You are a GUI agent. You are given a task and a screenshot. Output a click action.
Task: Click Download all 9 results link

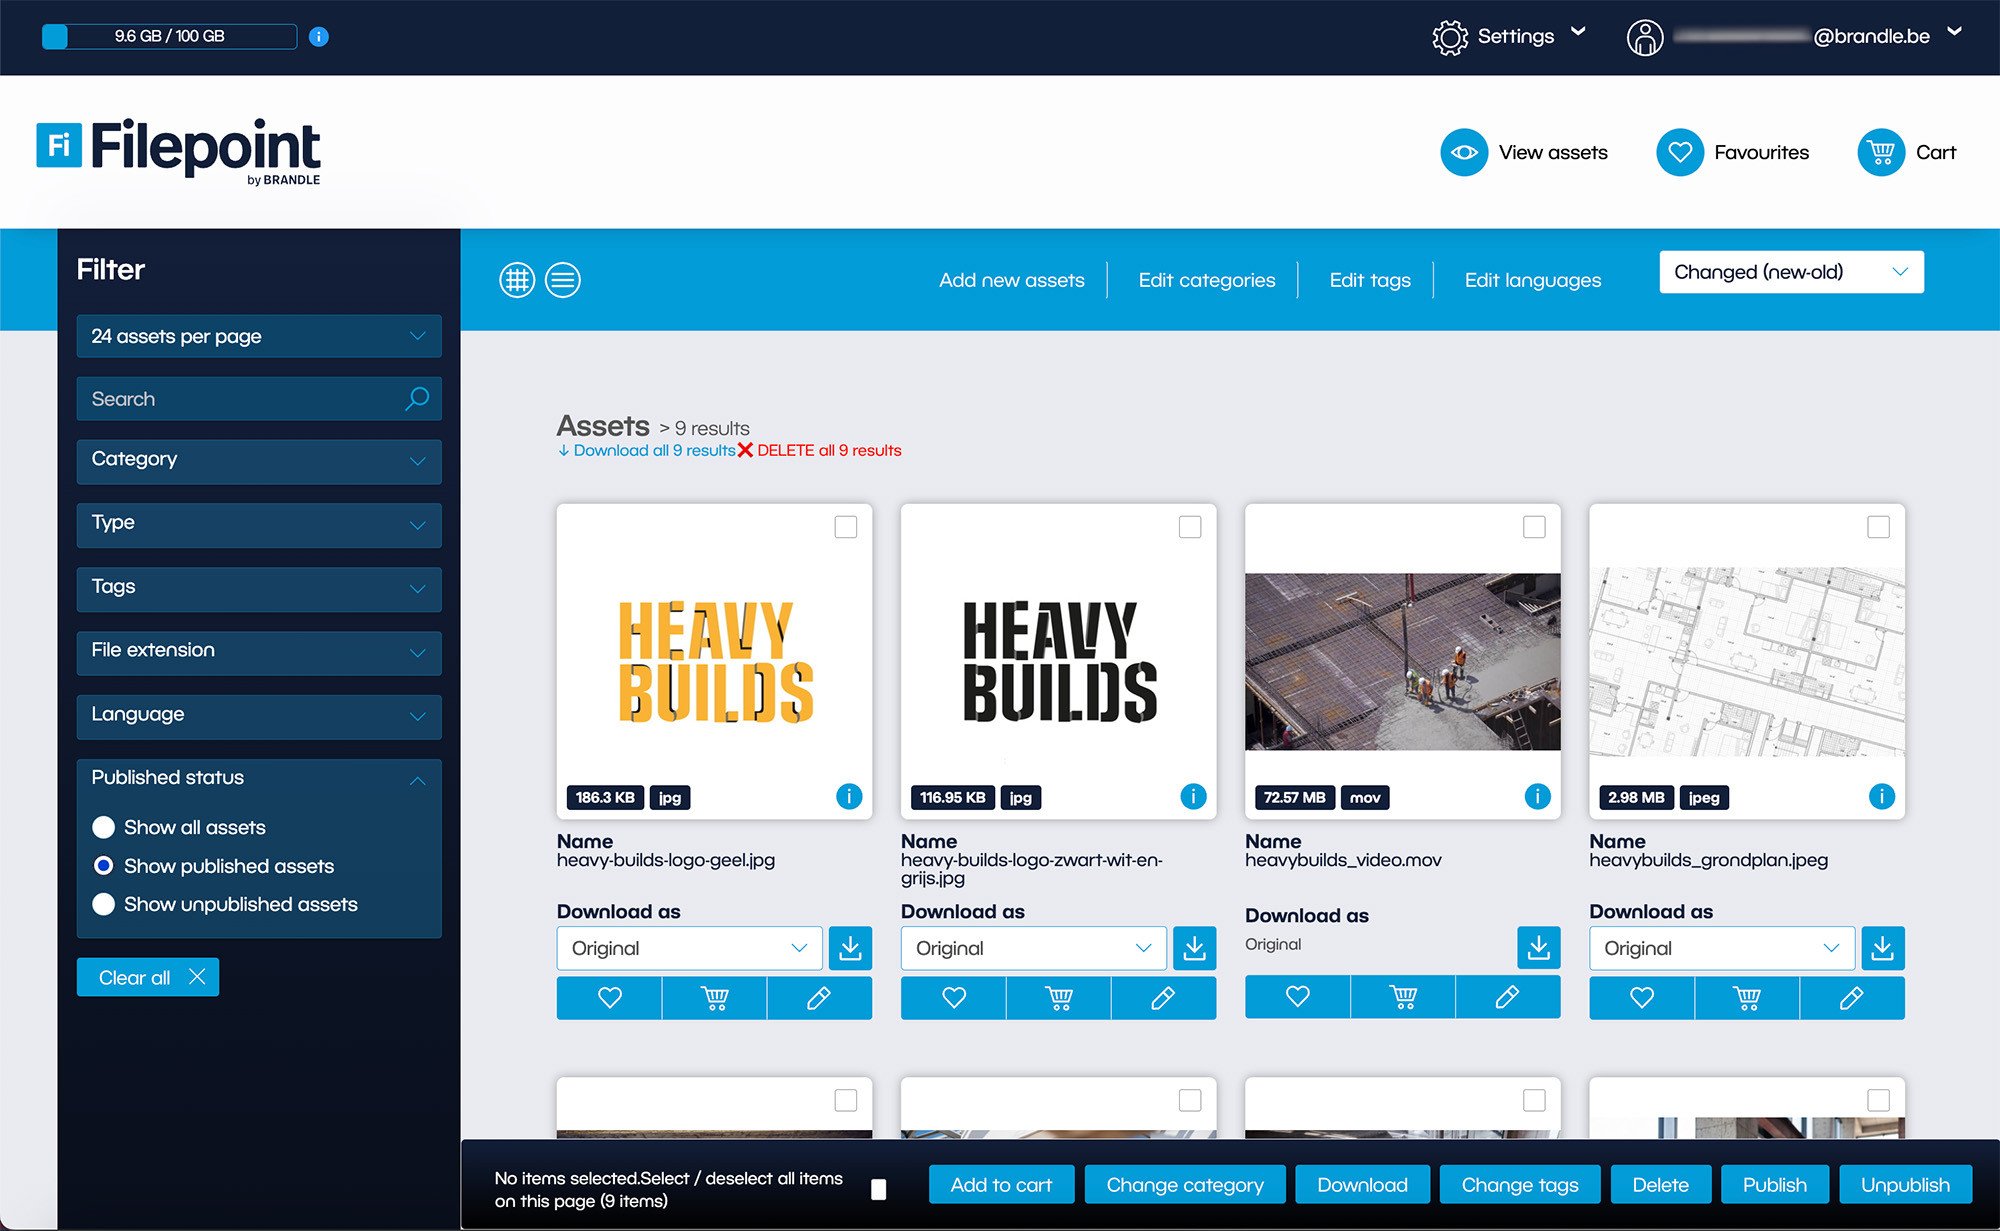pyautogui.click(x=647, y=451)
